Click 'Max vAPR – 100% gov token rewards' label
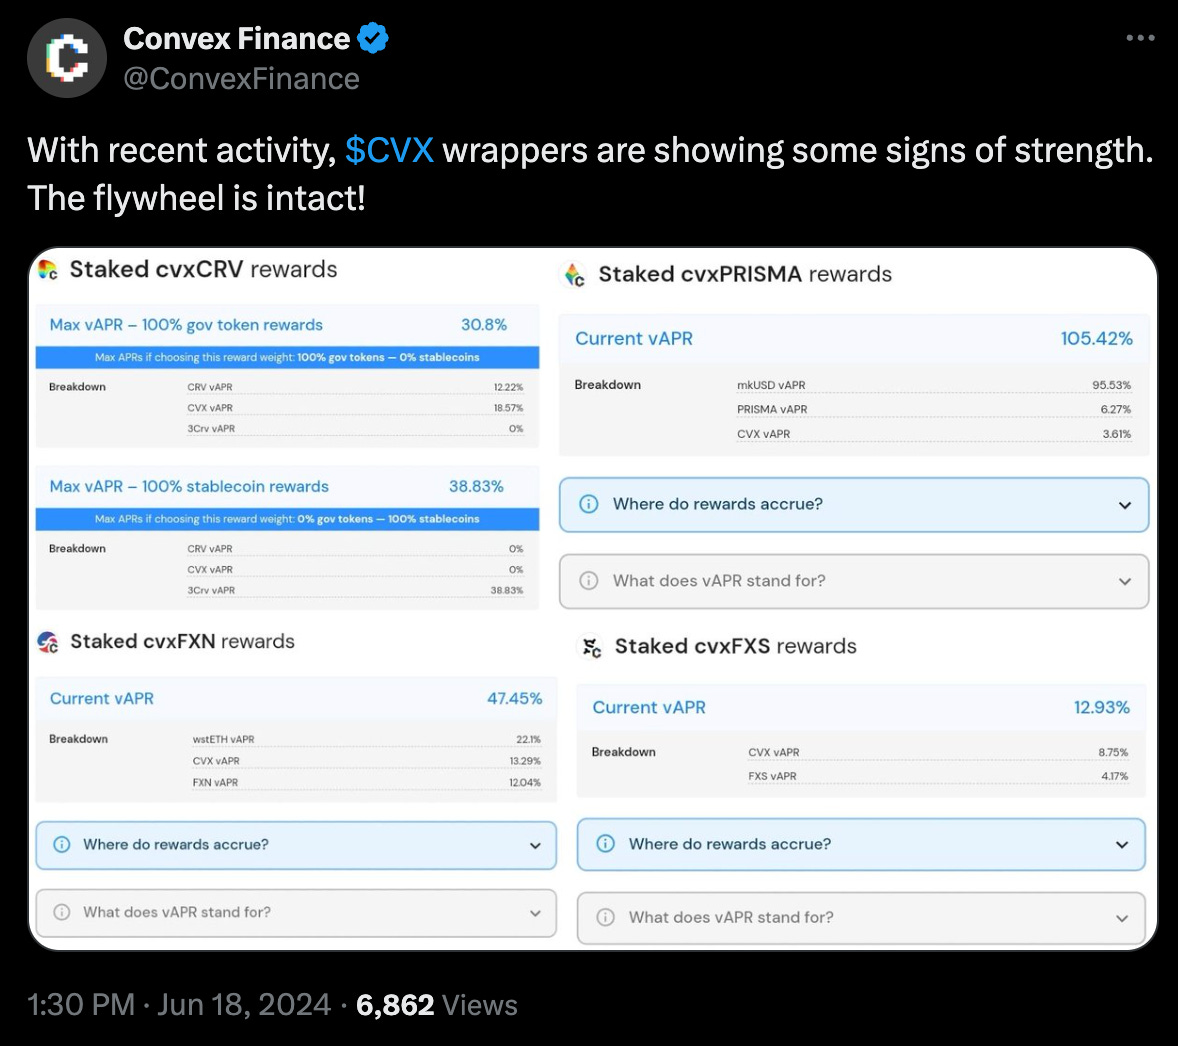 (x=186, y=325)
